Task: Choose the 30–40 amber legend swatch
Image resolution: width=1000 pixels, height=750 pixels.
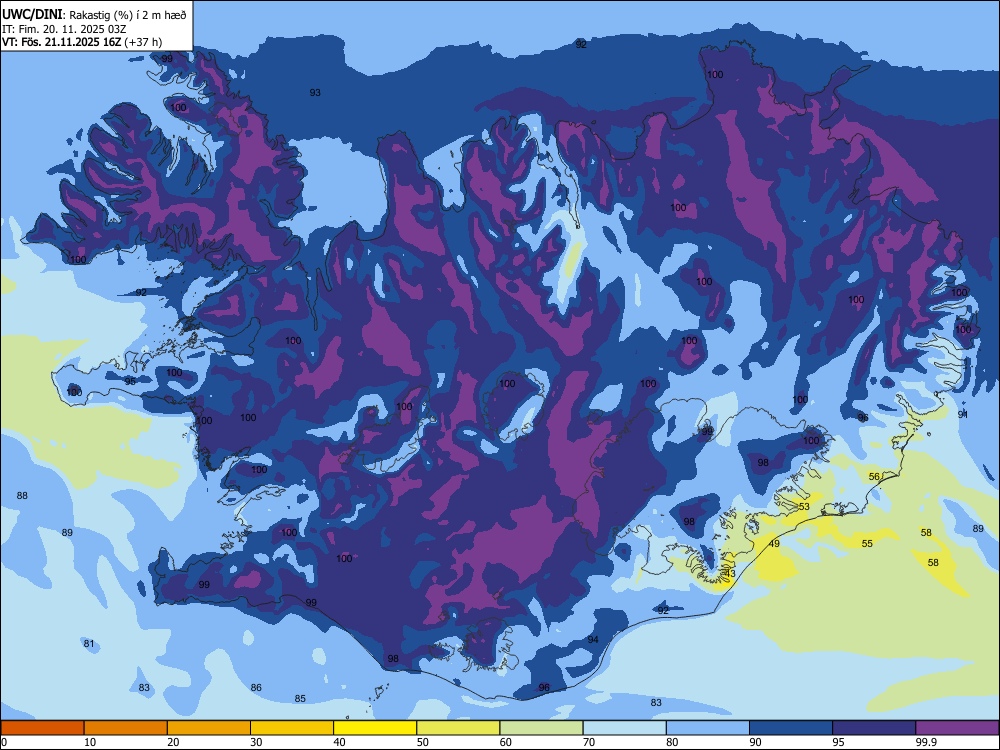Action: (x=292, y=728)
